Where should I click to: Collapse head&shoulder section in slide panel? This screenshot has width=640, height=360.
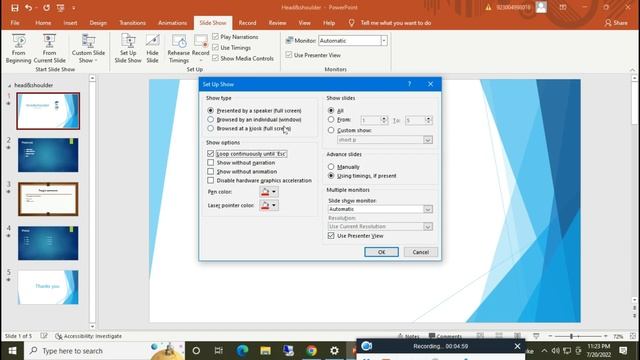[9, 86]
